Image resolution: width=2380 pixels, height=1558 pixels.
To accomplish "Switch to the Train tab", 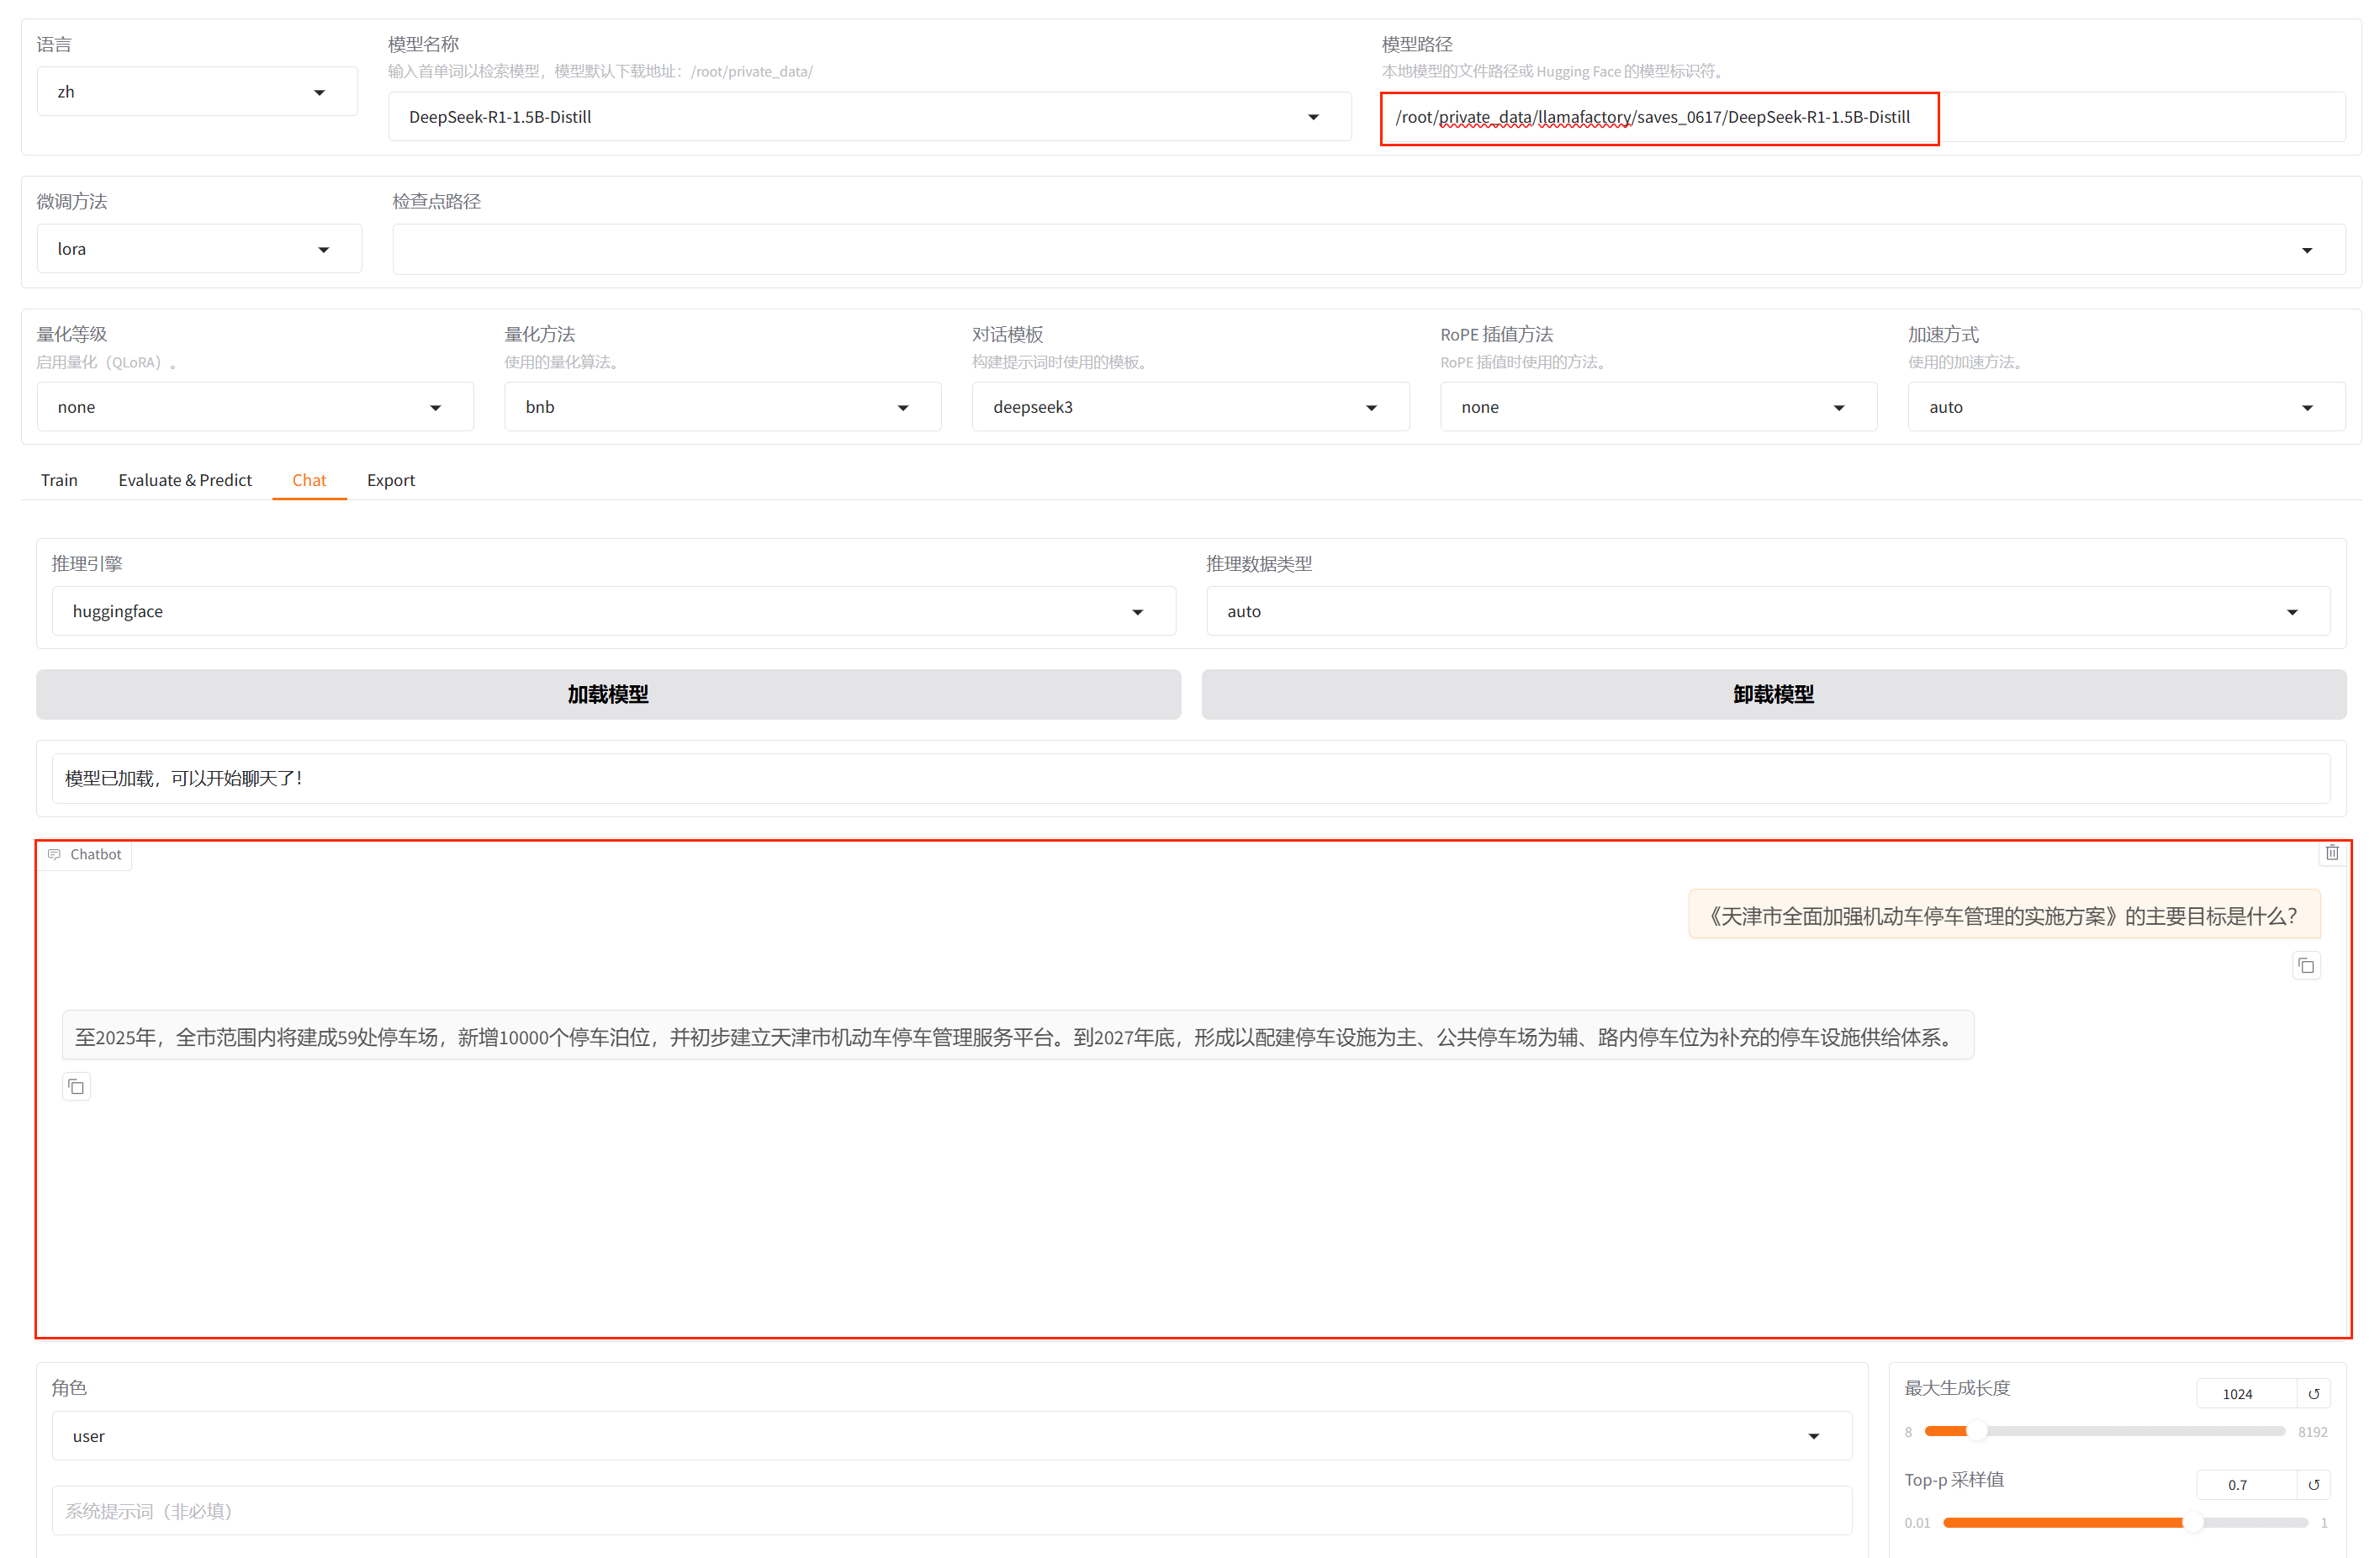I will [59, 480].
